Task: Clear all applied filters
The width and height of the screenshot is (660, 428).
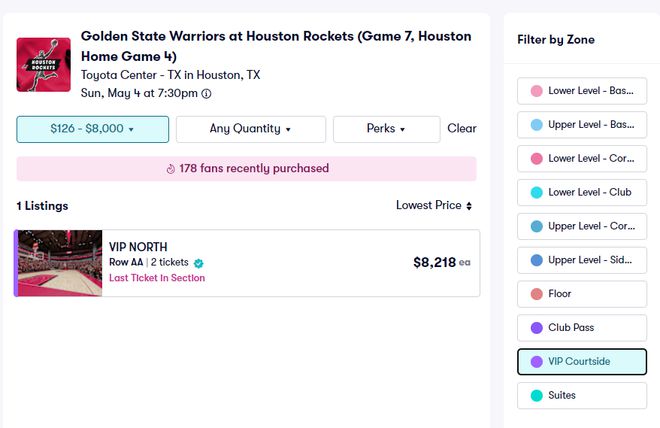Action: coord(461,129)
